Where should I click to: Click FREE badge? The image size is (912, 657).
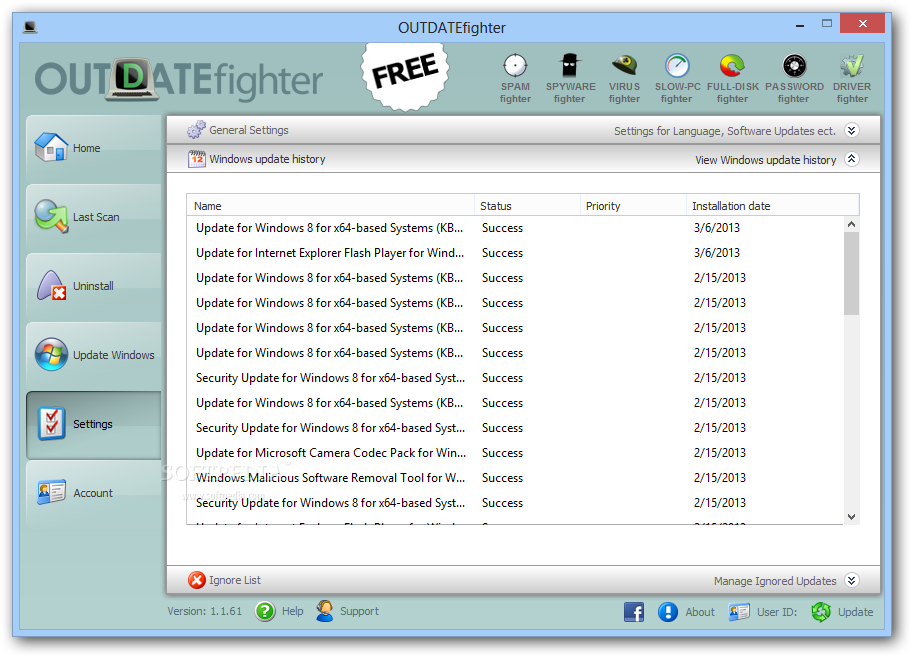click(x=405, y=76)
